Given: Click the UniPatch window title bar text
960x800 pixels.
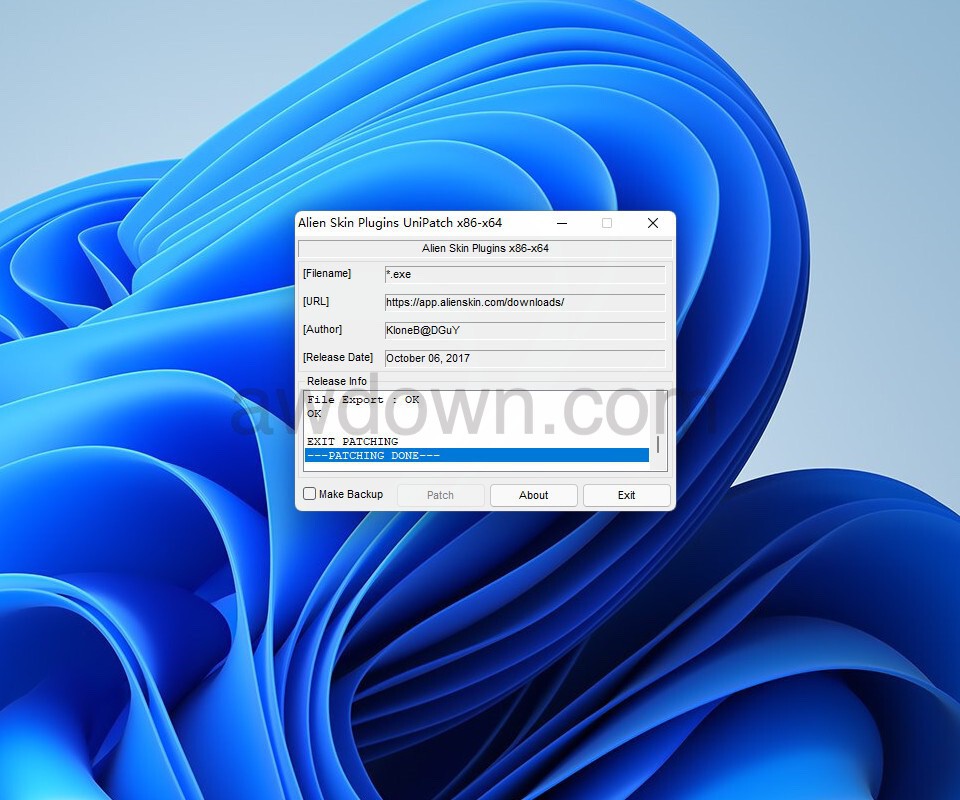Looking at the screenshot, I should point(400,223).
